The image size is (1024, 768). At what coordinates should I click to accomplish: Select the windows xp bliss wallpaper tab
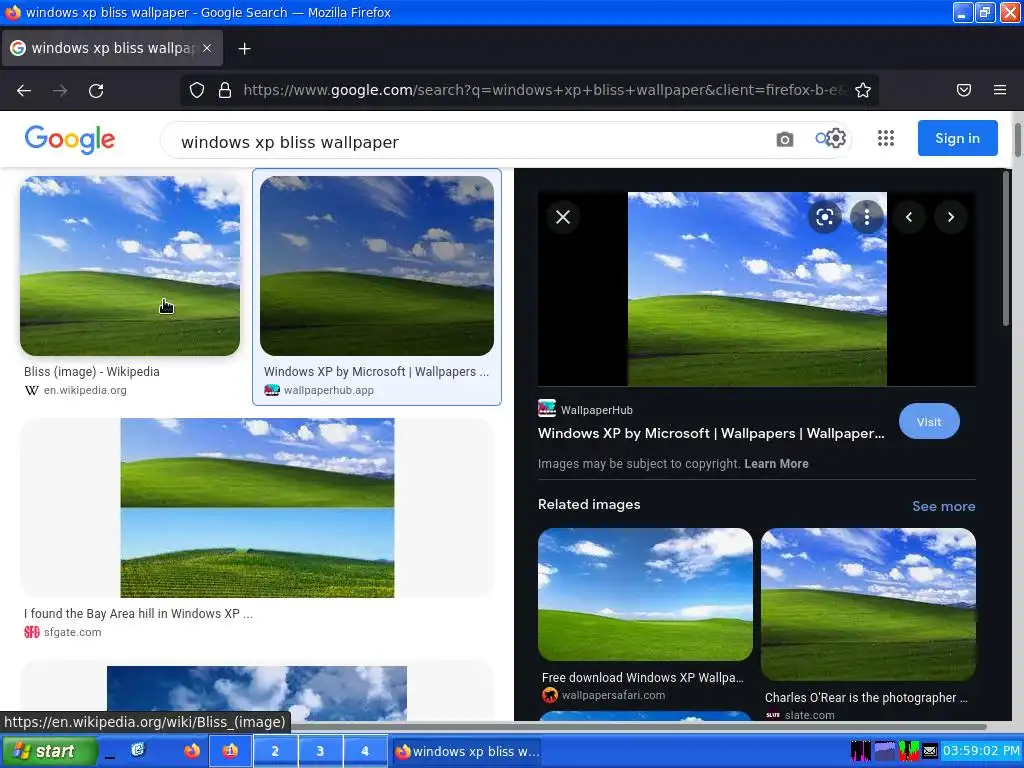pos(112,48)
